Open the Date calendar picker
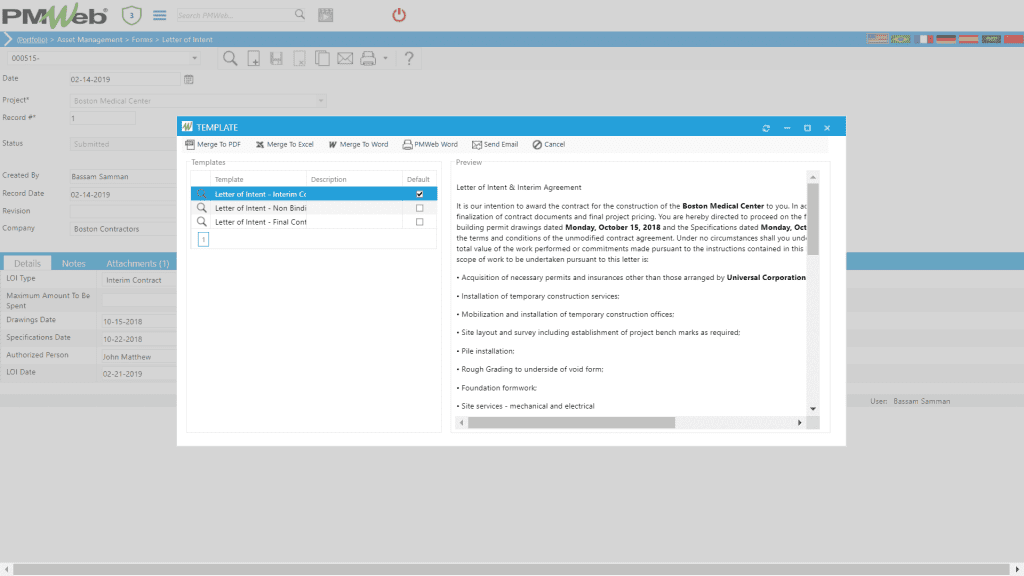 (189, 80)
